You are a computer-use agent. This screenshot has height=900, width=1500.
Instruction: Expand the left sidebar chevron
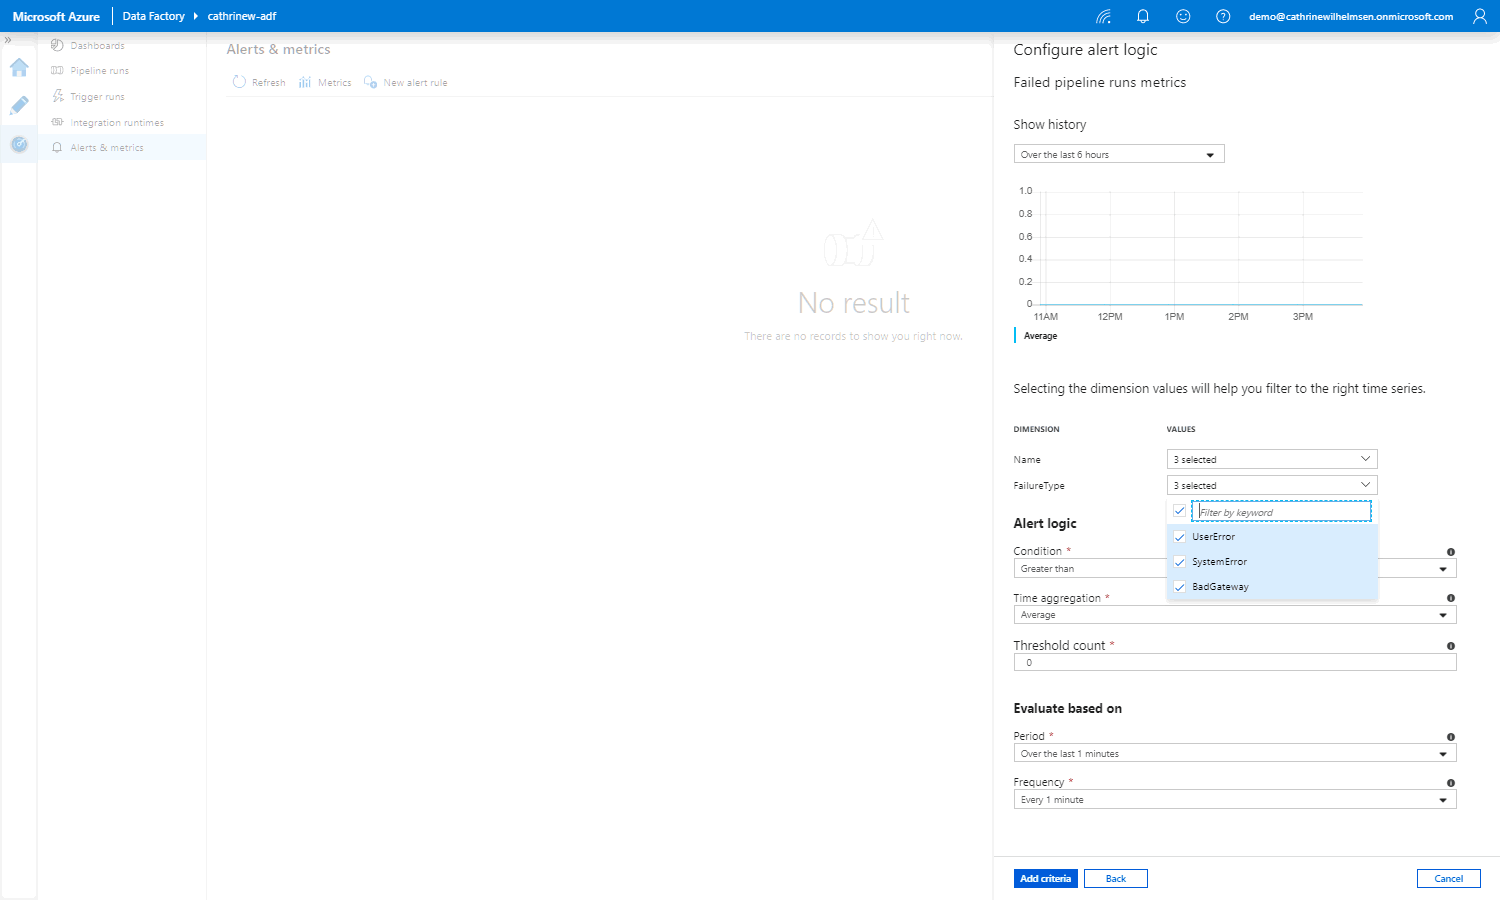click(8, 40)
